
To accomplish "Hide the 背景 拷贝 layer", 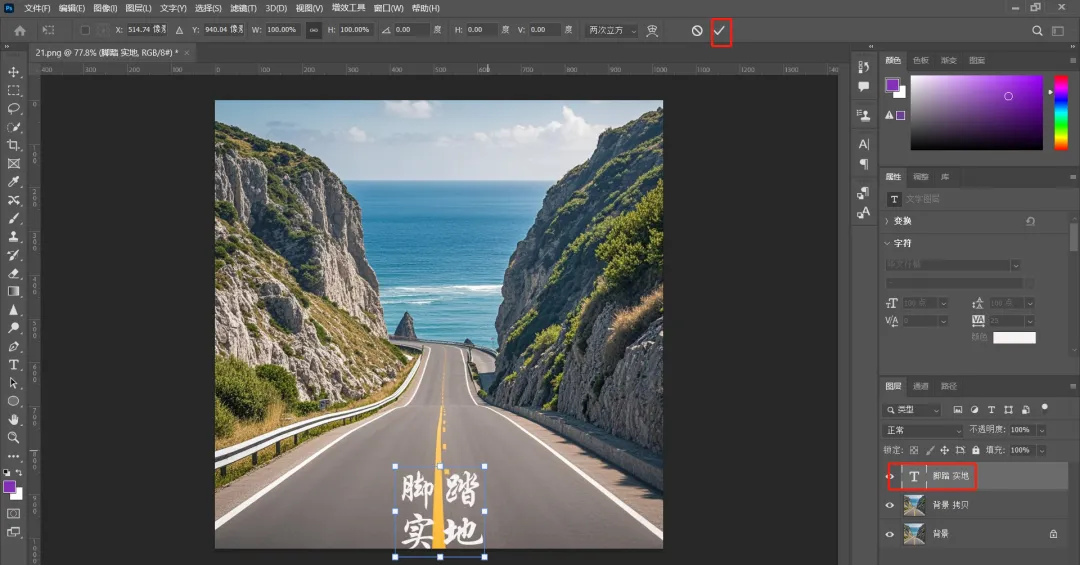I will click(890, 505).
